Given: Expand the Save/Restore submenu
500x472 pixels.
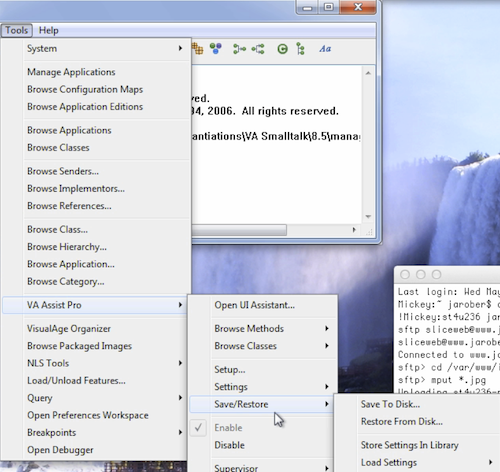Looking at the screenshot, I should click(261, 404).
